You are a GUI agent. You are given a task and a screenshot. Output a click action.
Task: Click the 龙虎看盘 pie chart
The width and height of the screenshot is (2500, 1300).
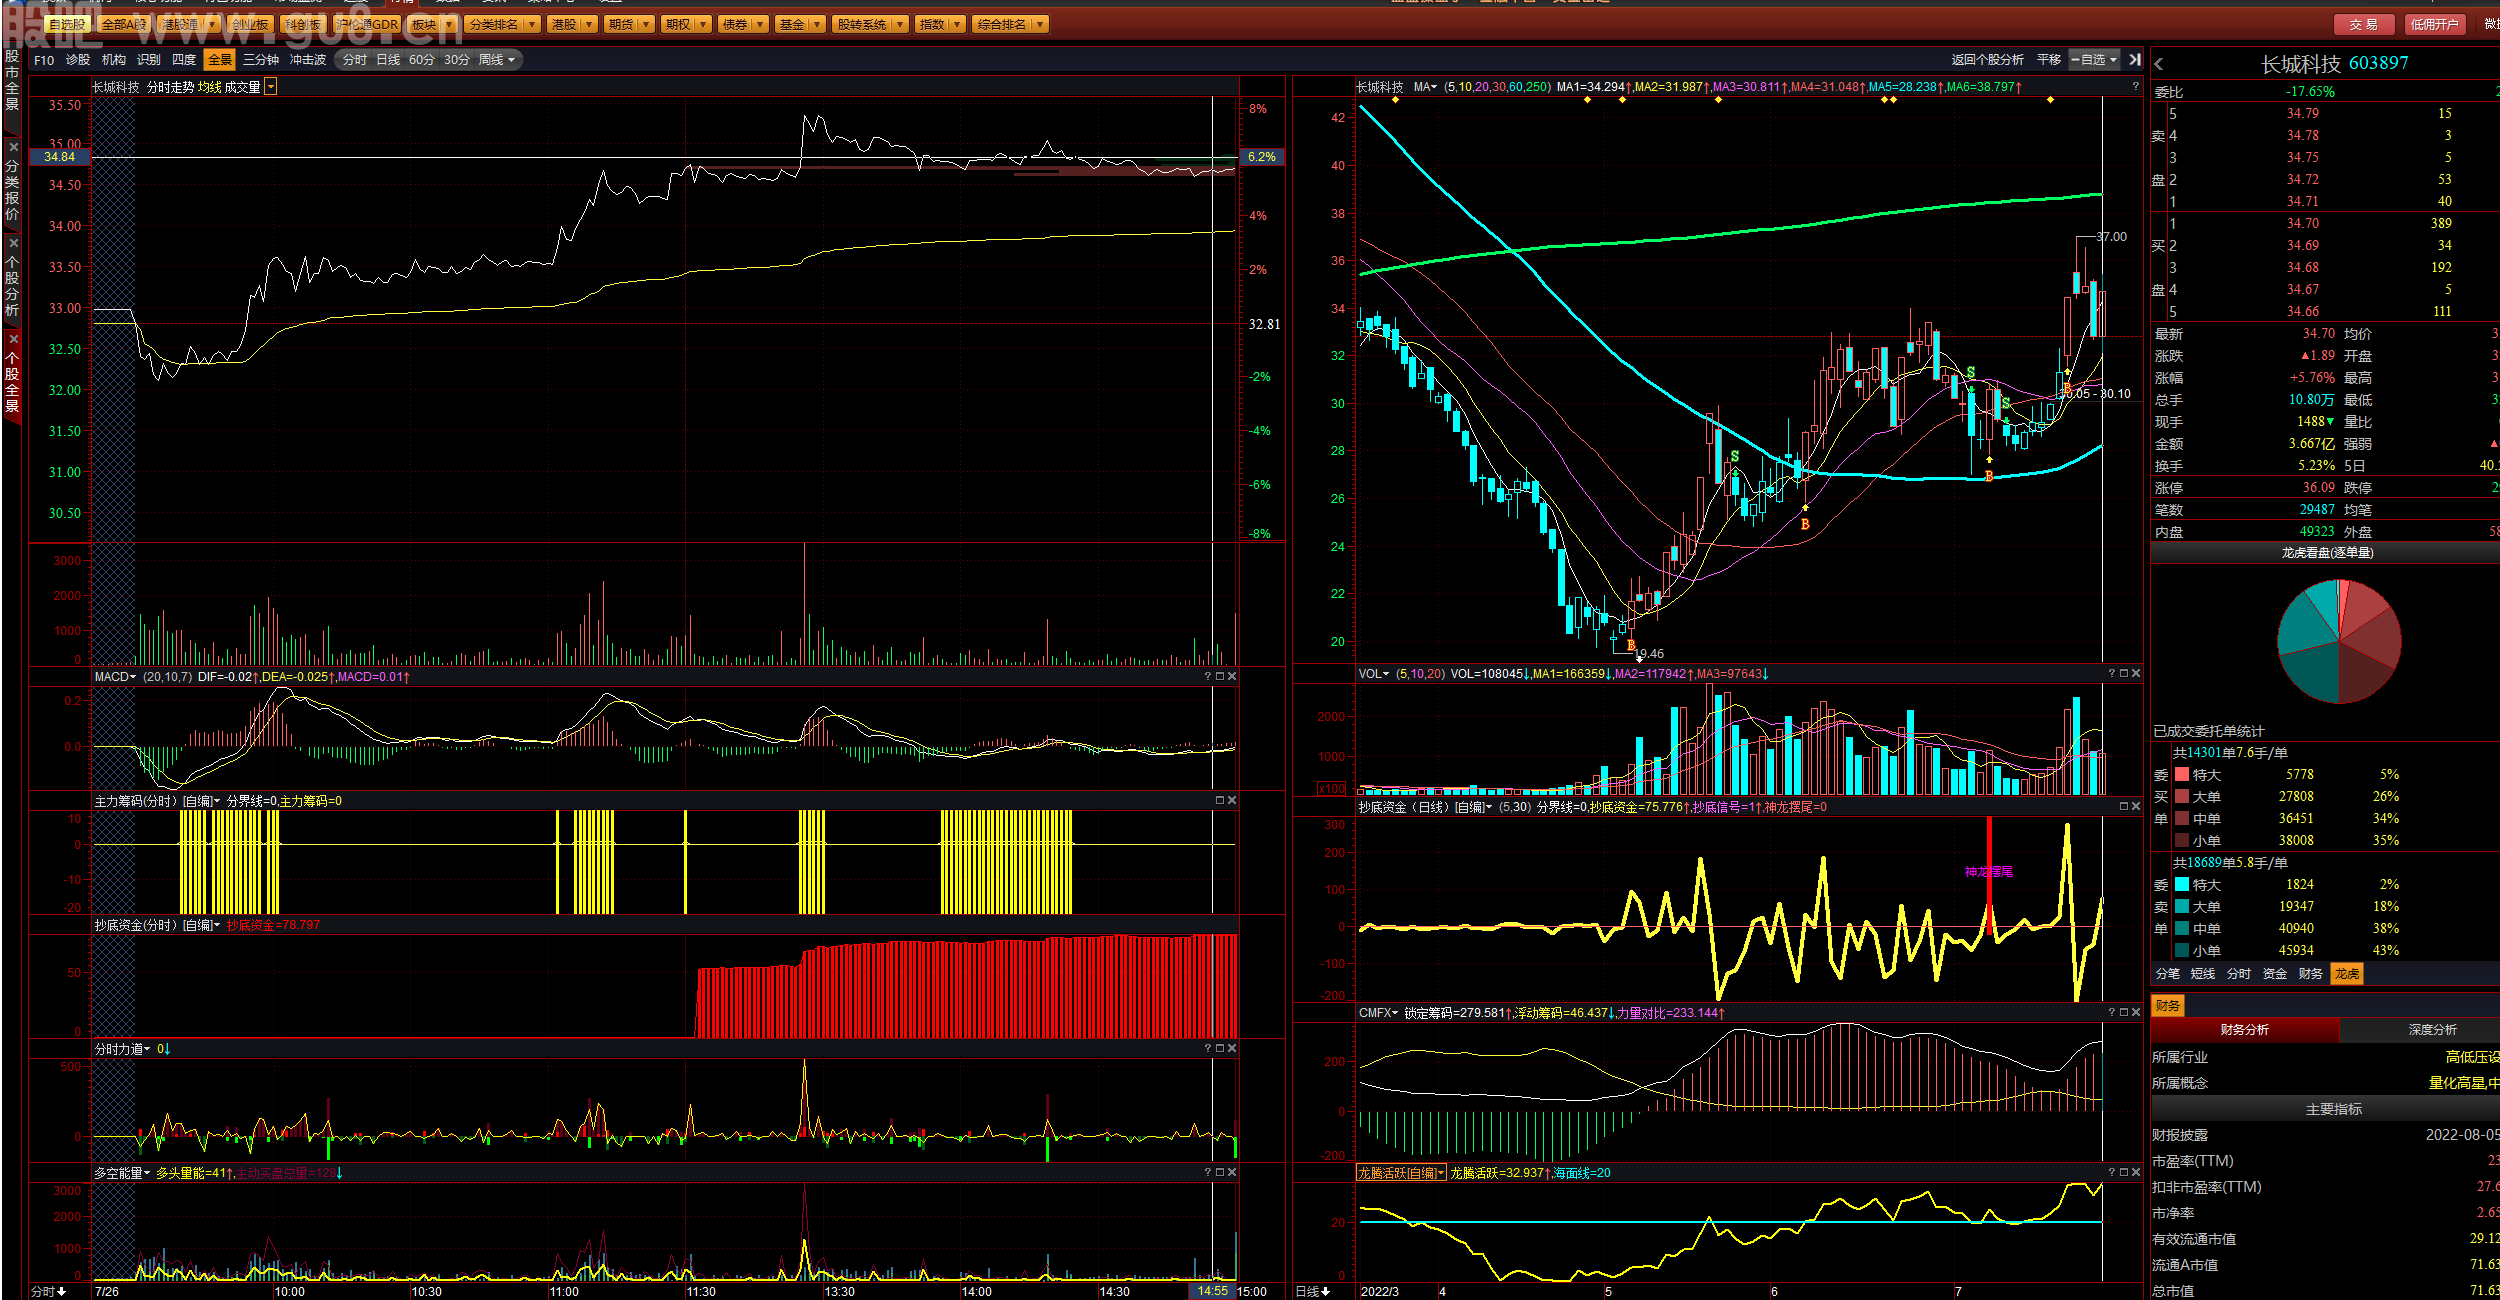click(2339, 641)
